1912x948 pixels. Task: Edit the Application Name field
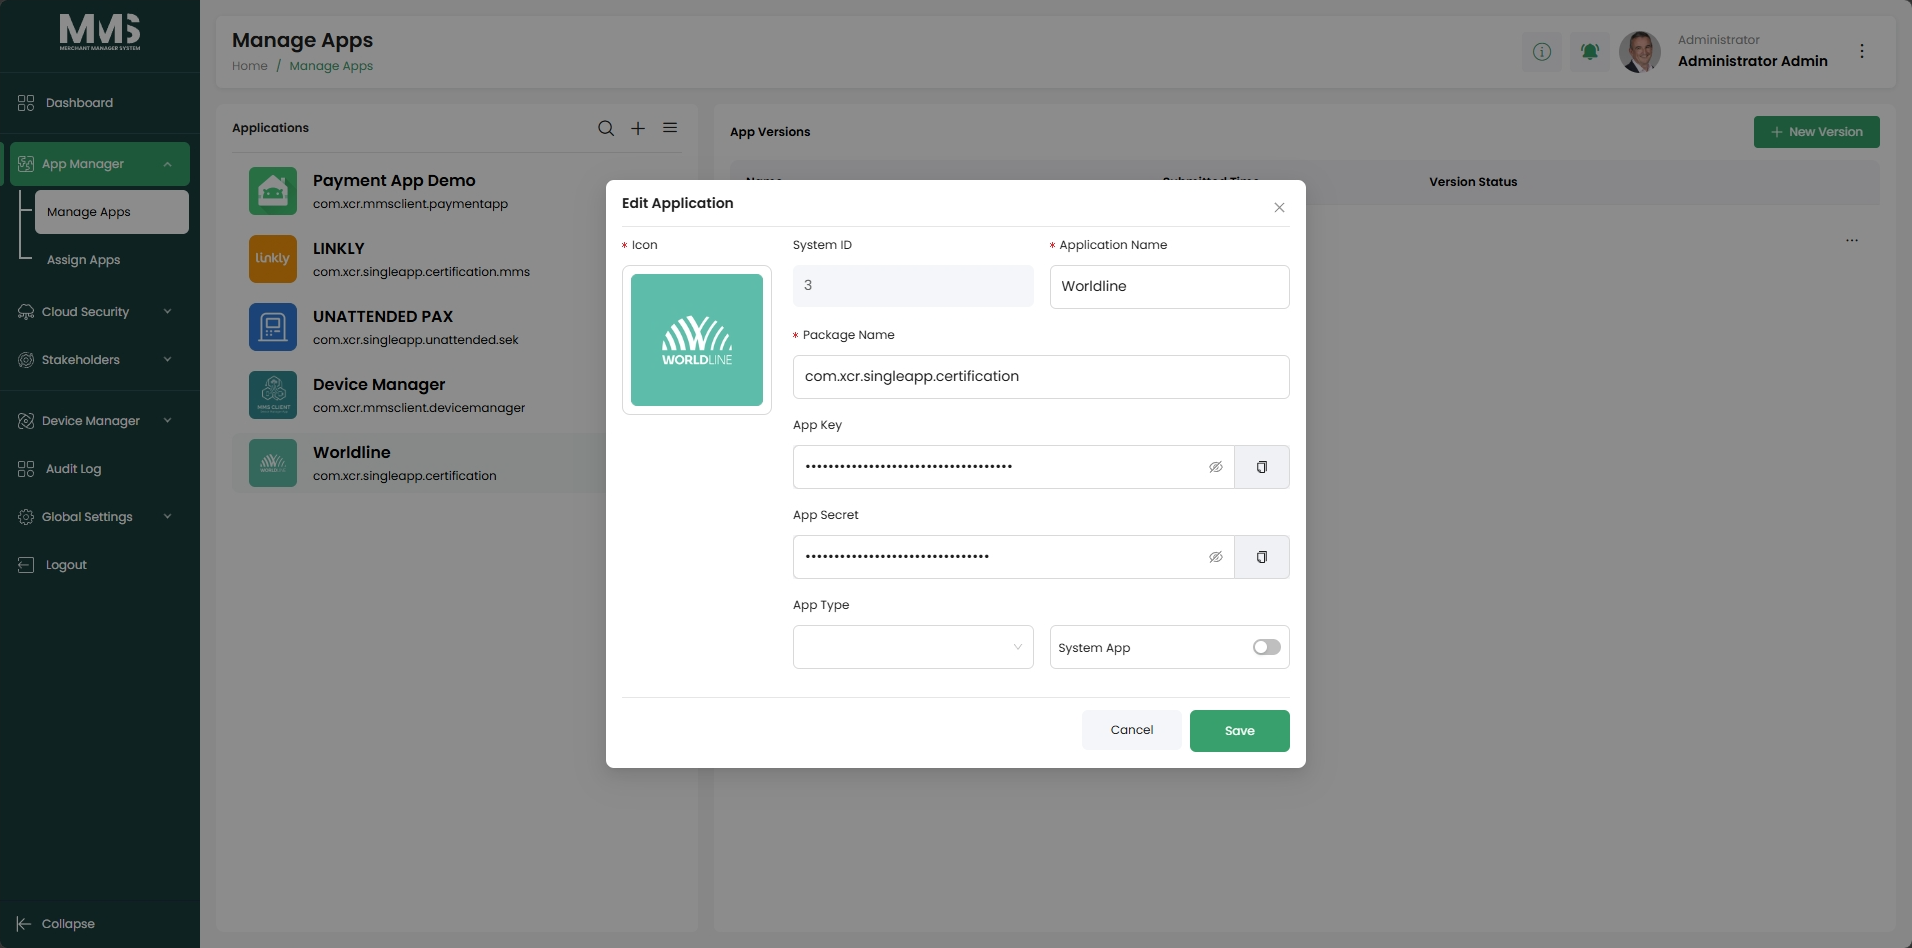point(1169,287)
